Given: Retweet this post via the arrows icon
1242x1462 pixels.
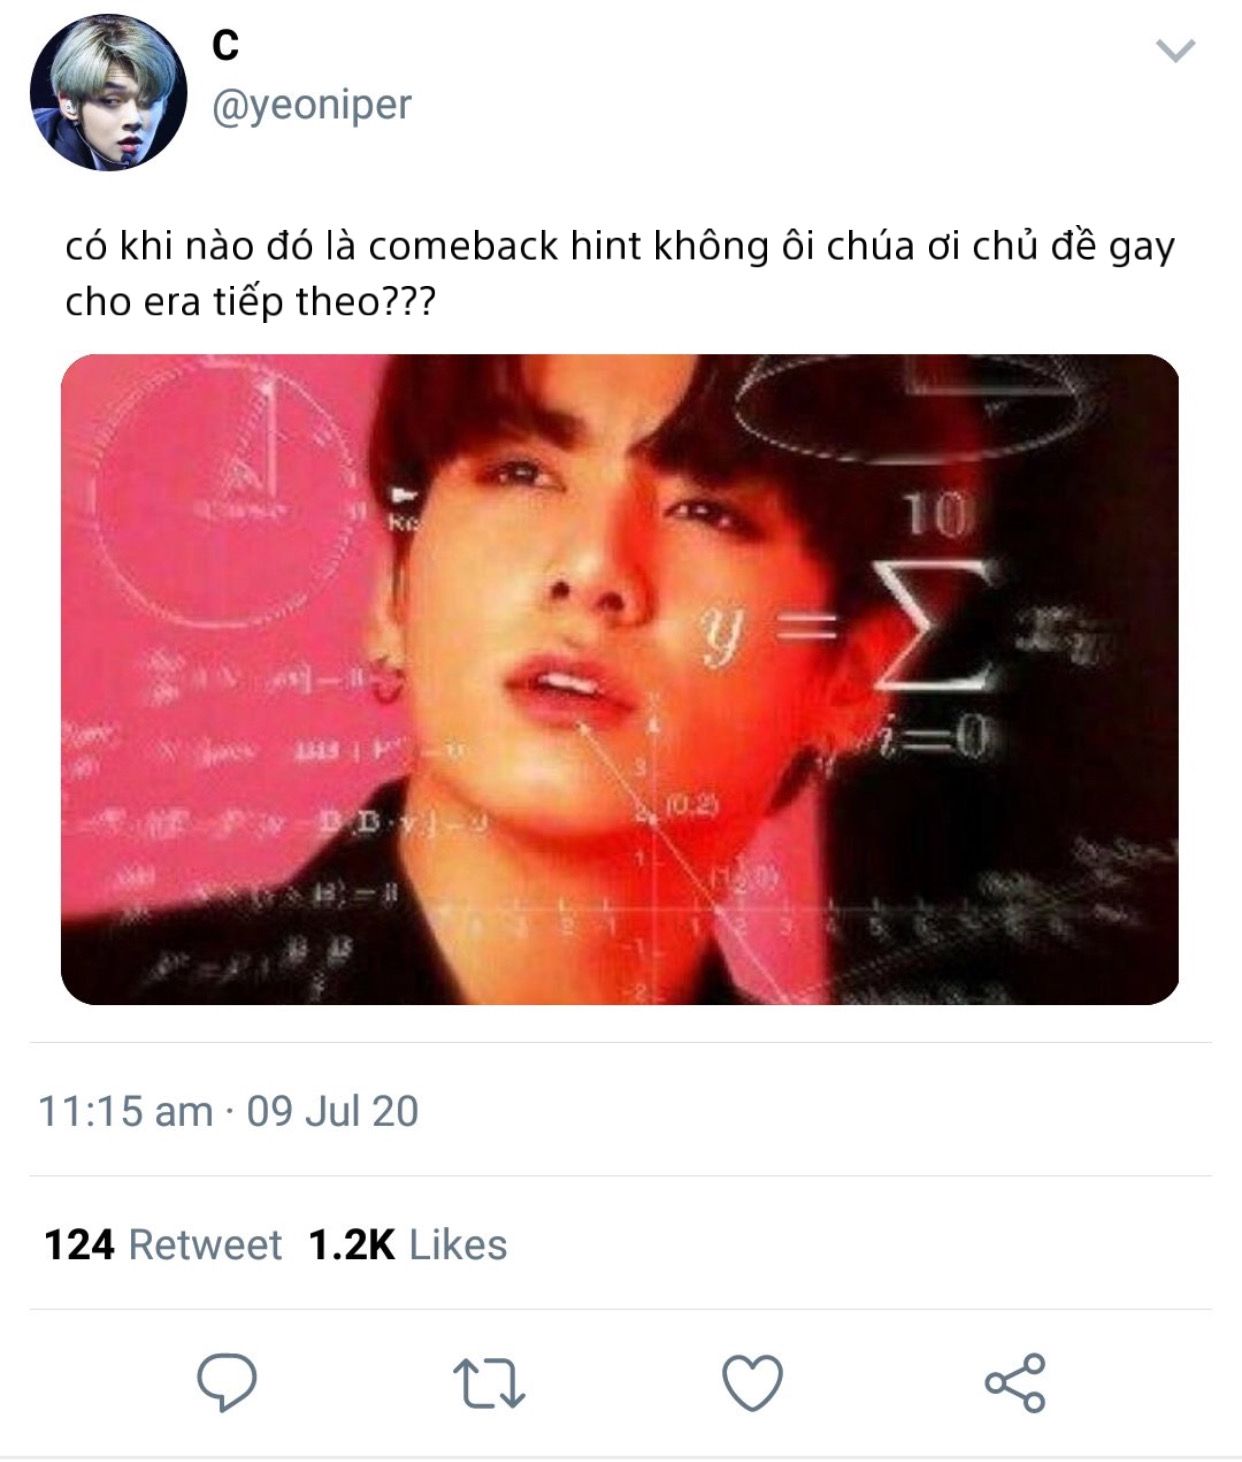Looking at the screenshot, I should [x=489, y=1383].
